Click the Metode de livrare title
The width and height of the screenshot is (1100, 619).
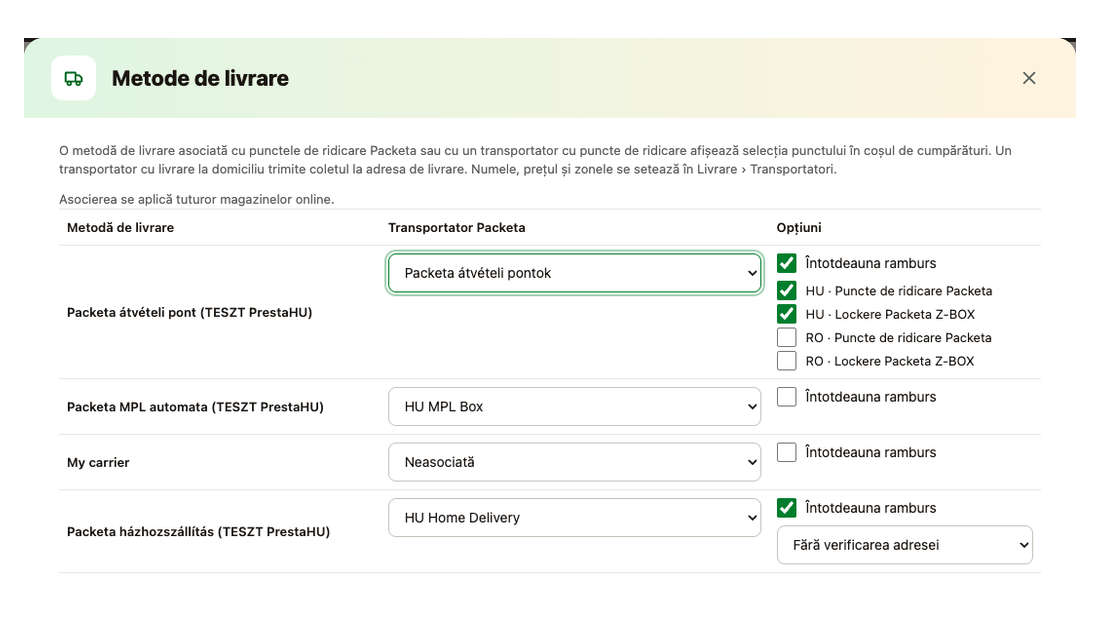201,78
